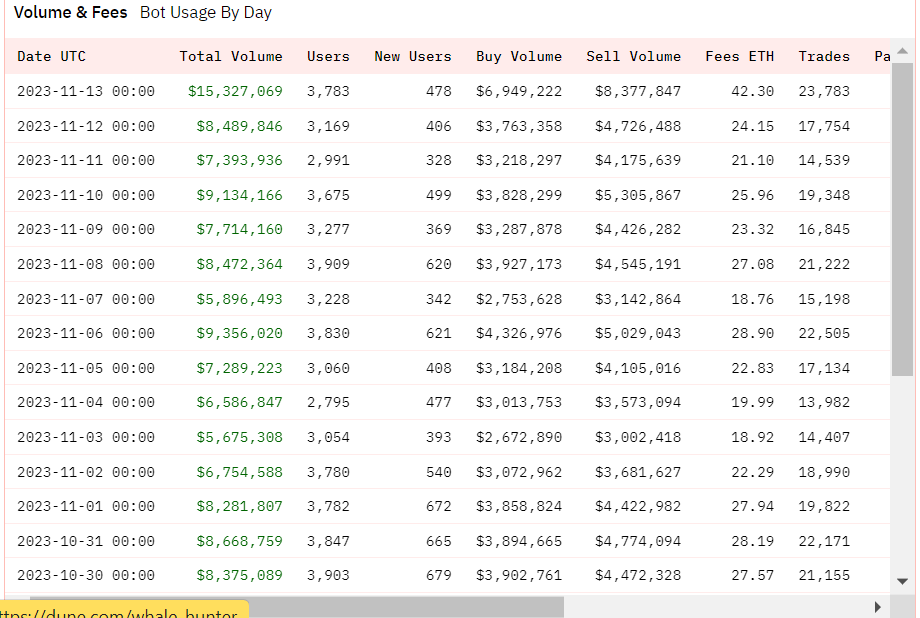Select total volume $15,327,069

[235, 91]
